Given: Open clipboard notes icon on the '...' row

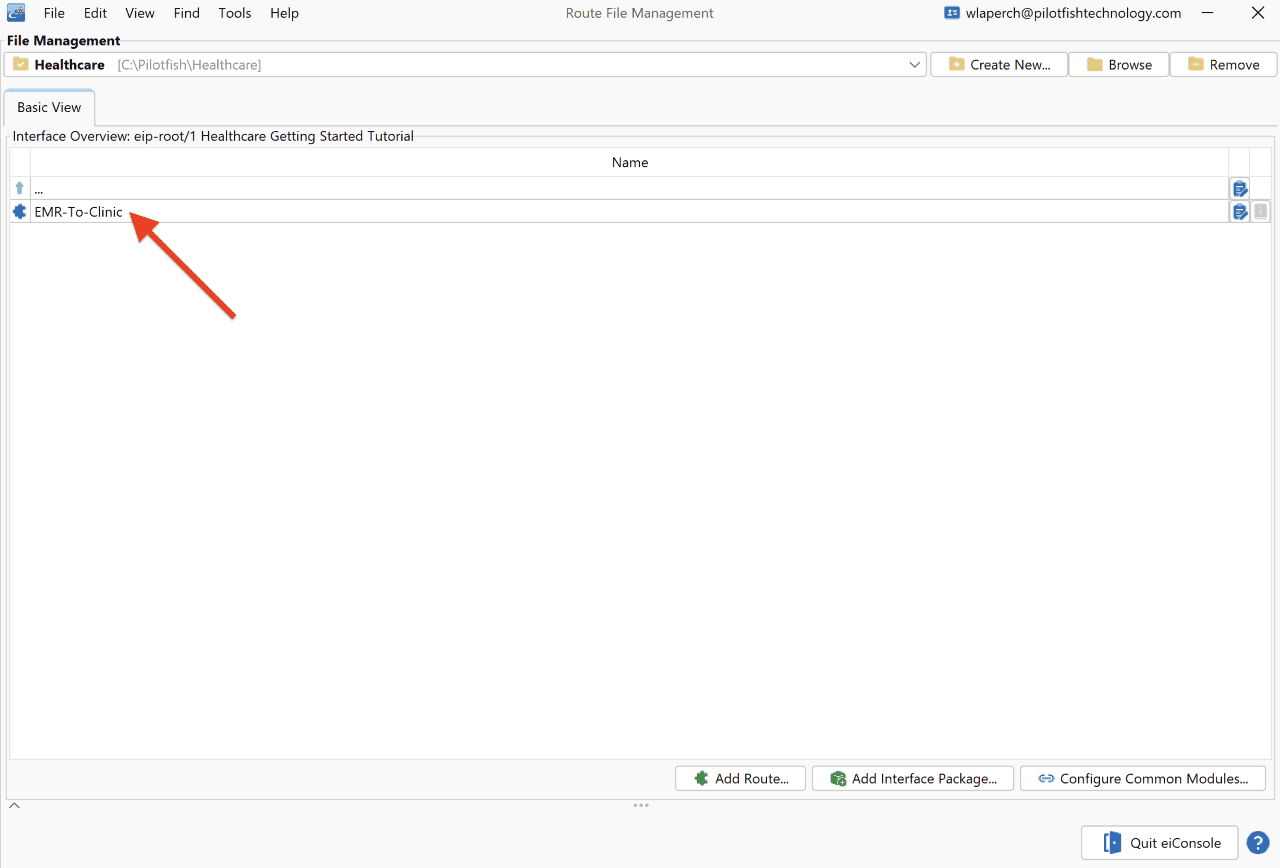Looking at the screenshot, I should [1240, 188].
